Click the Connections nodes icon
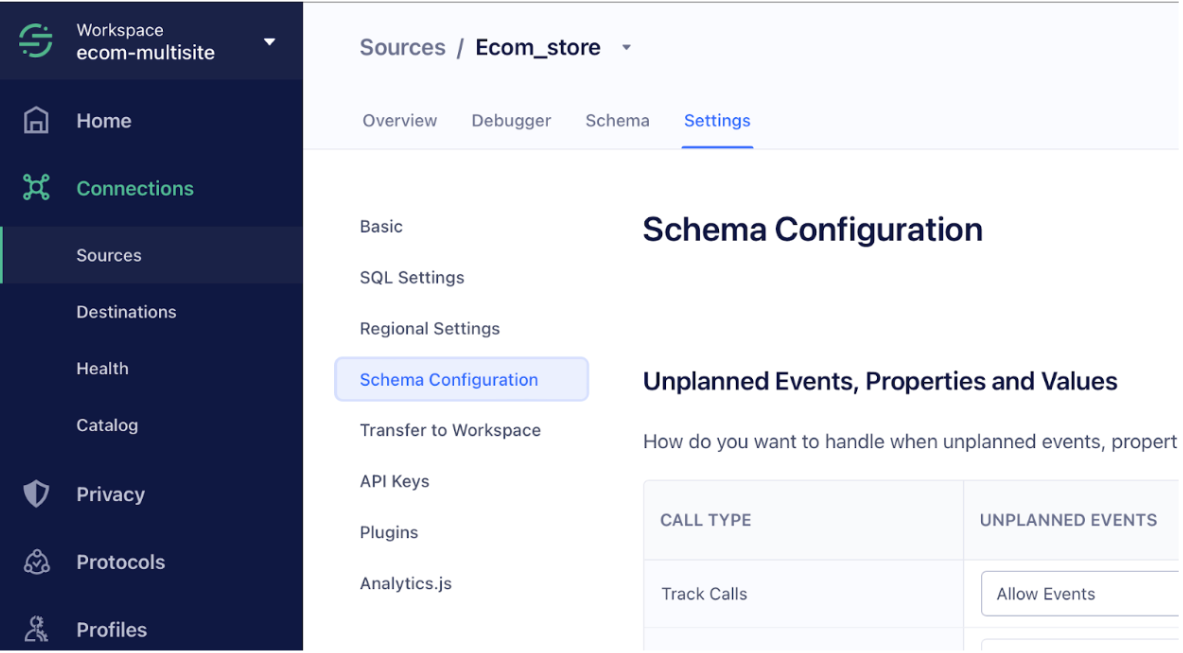Viewport: 1183px width, 653px height. [35, 188]
